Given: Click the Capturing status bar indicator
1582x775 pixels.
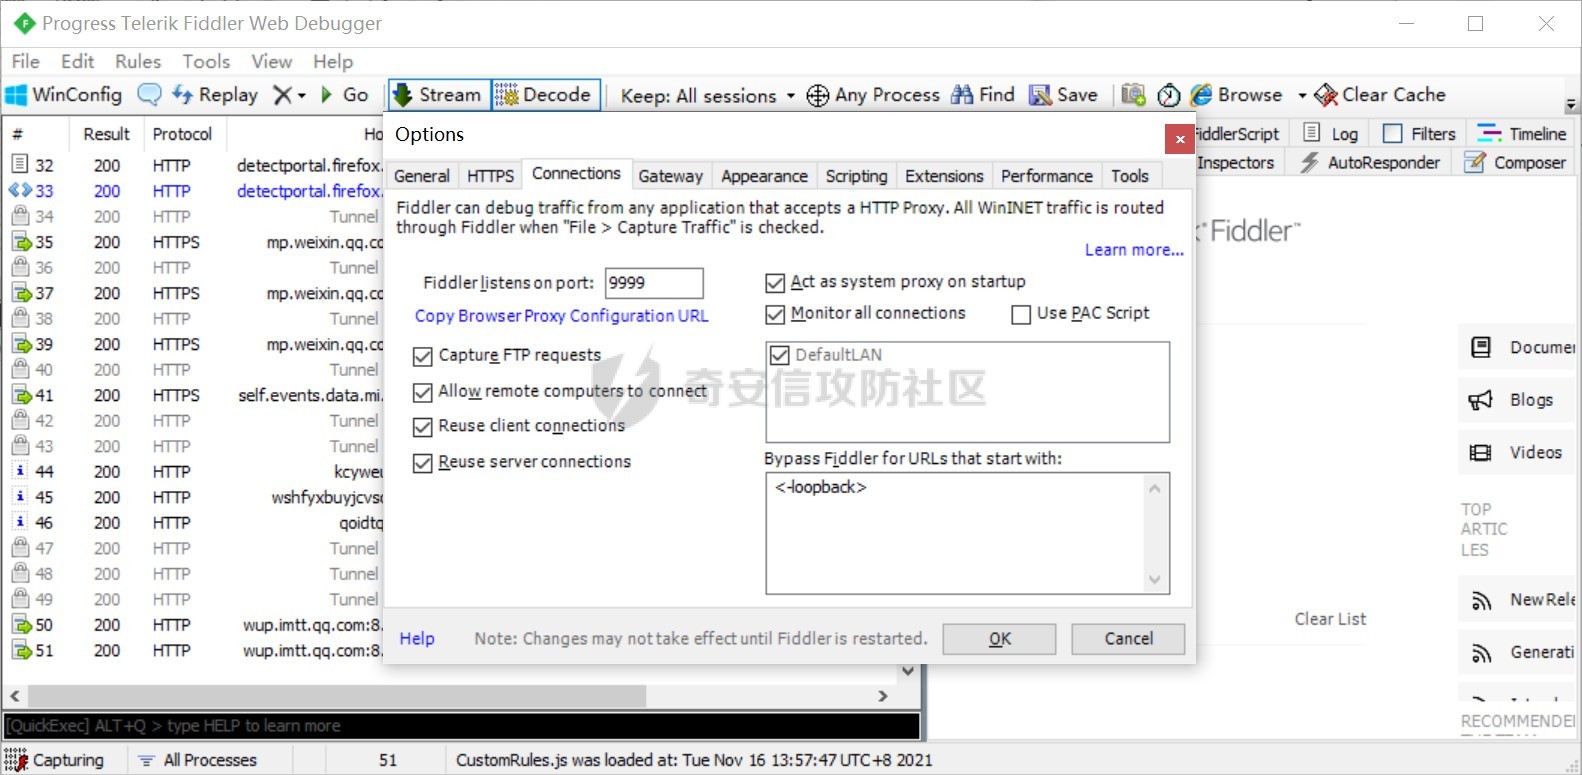Looking at the screenshot, I should coord(55,760).
